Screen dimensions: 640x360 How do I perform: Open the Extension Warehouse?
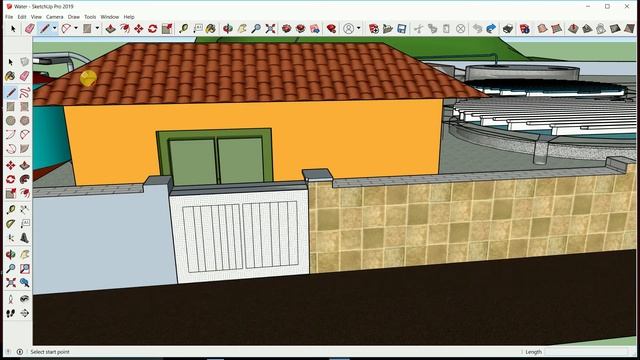300,29
